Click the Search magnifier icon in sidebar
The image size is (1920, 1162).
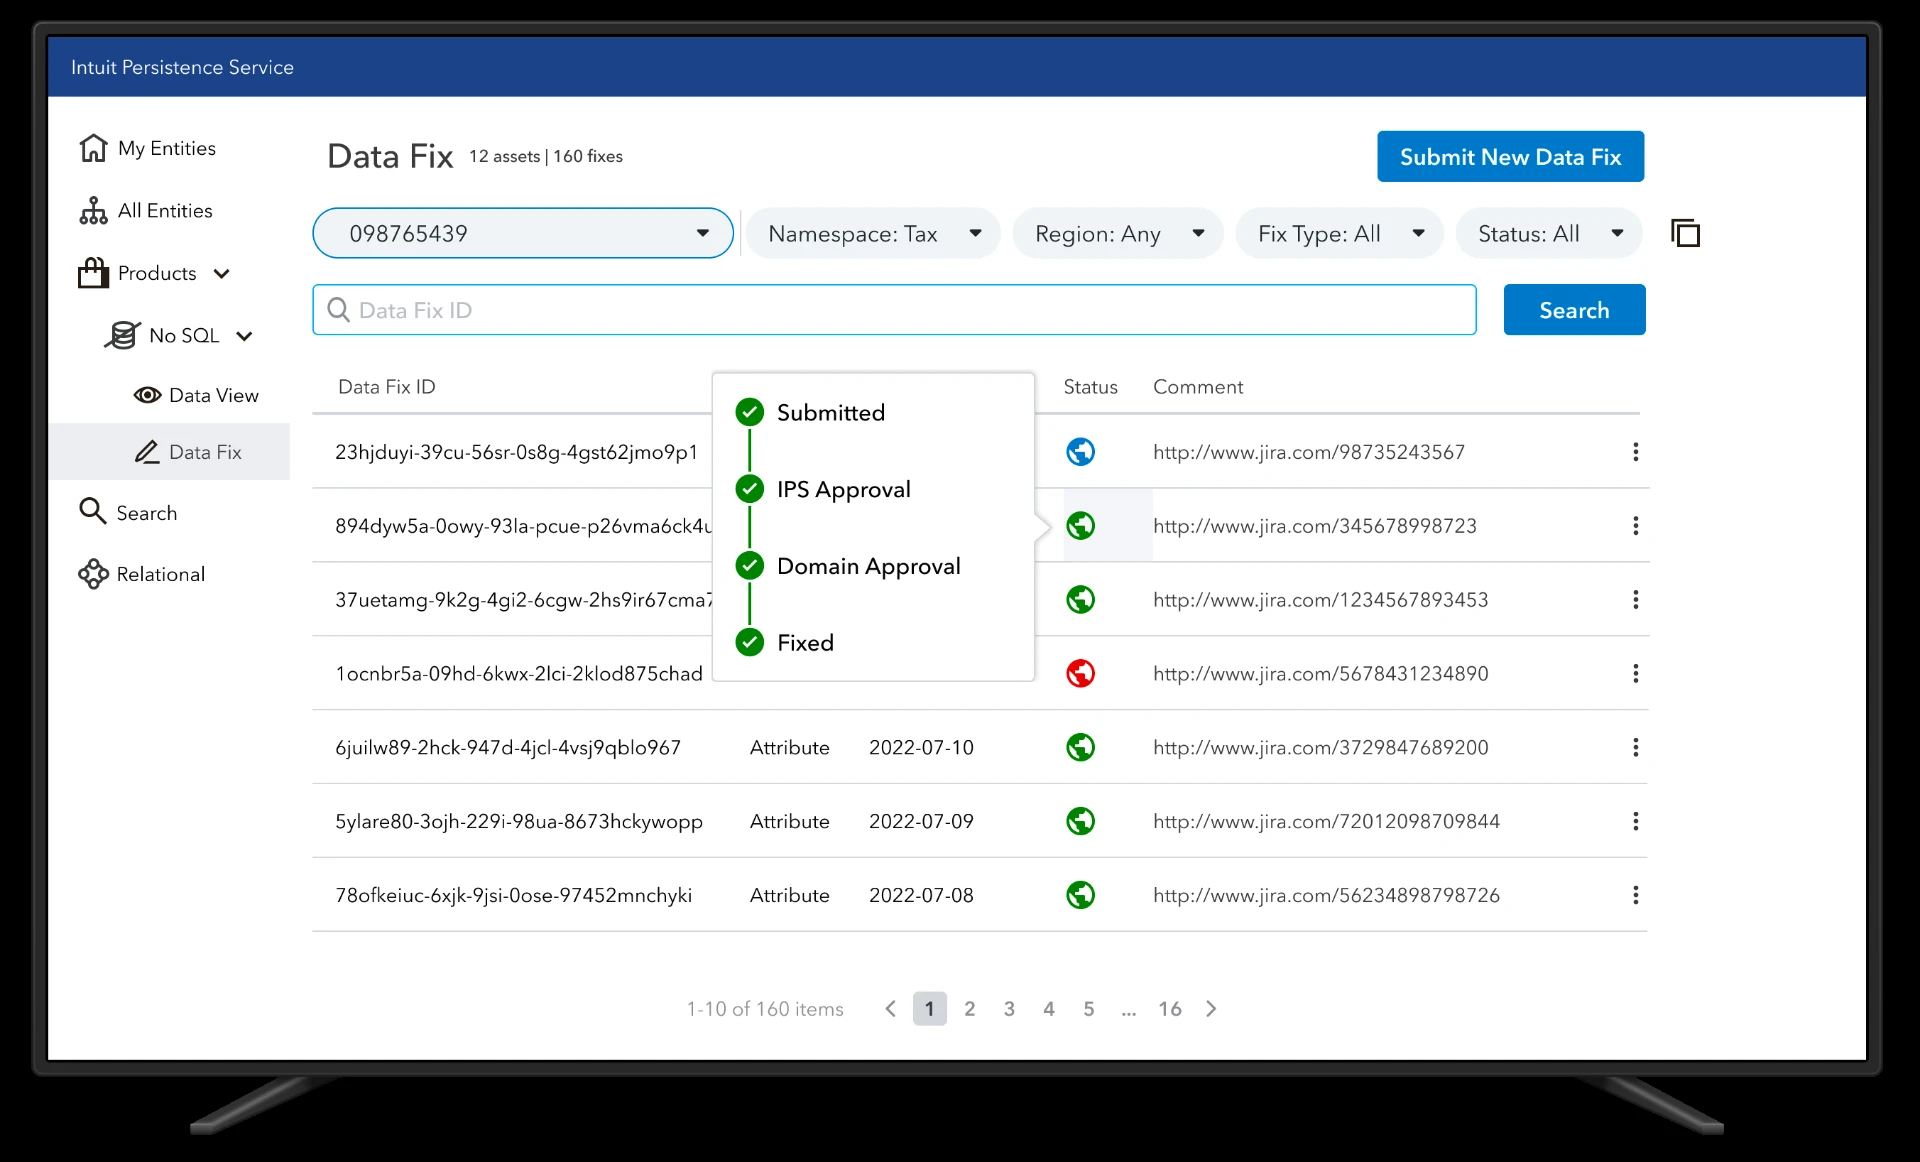(92, 511)
